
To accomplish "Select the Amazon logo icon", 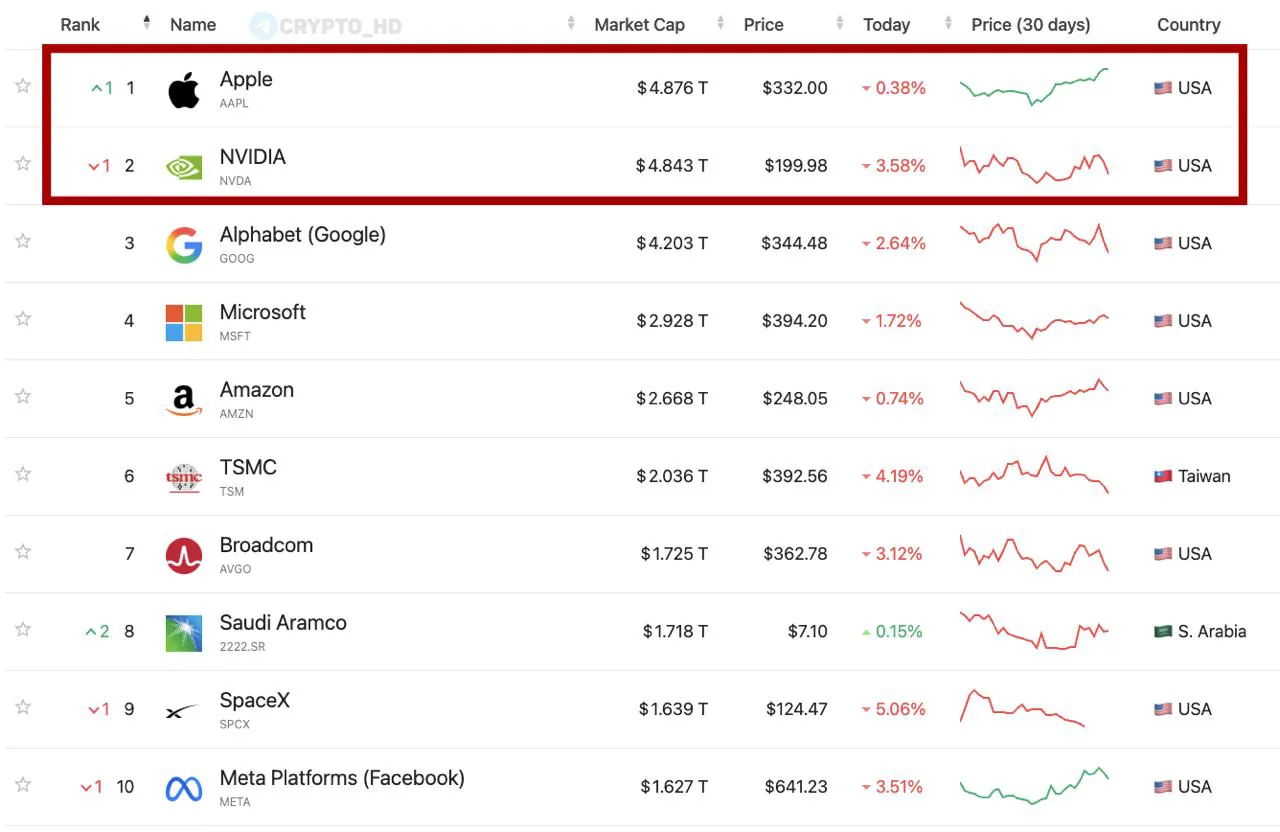I will click(x=184, y=400).
